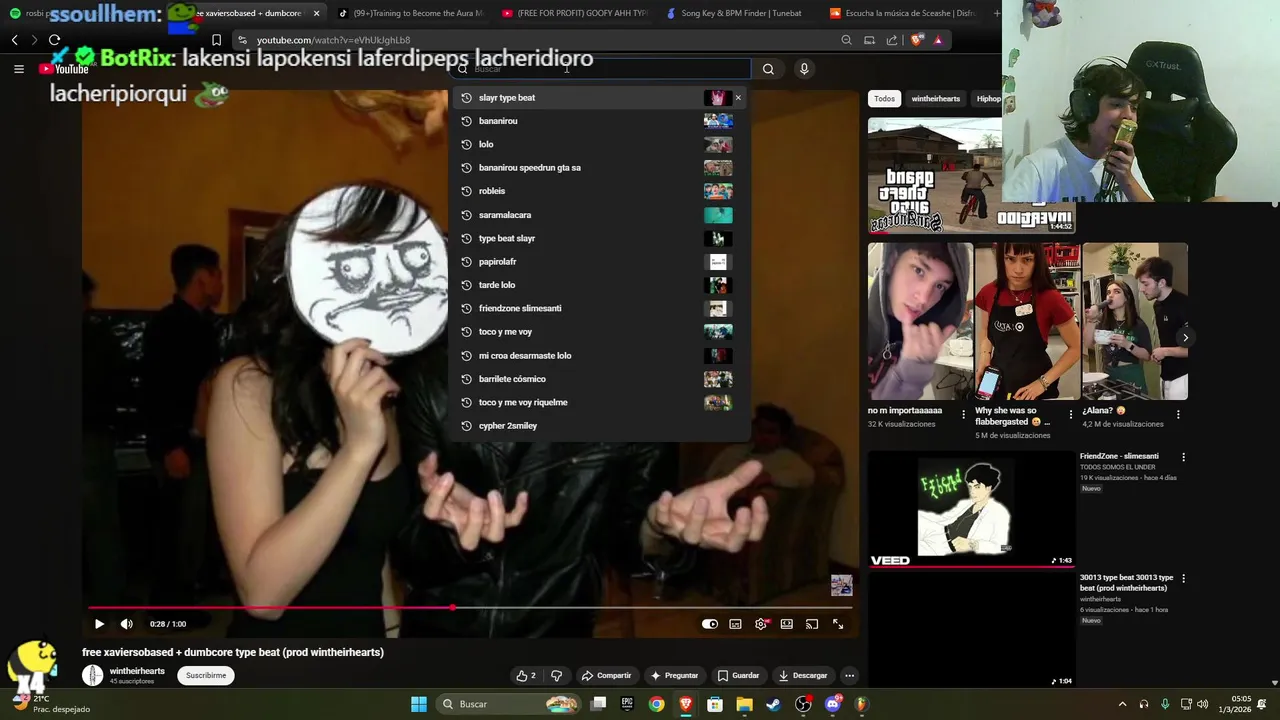
Task: Select the Todos filter chip
Action: (x=885, y=99)
